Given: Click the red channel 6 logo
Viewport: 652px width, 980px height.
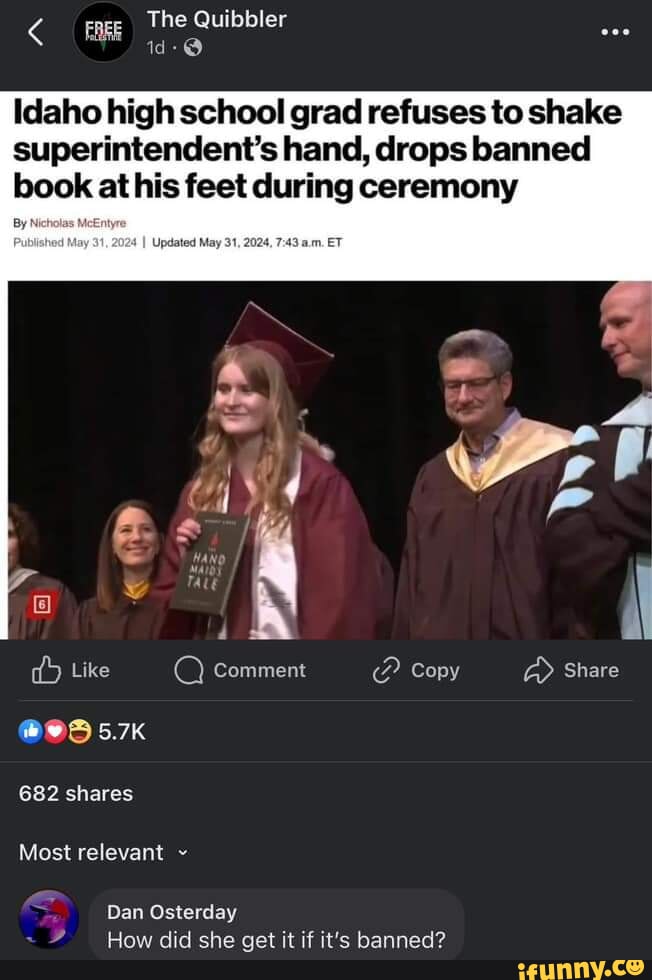Looking at the screenshot, I should (41, 603).
